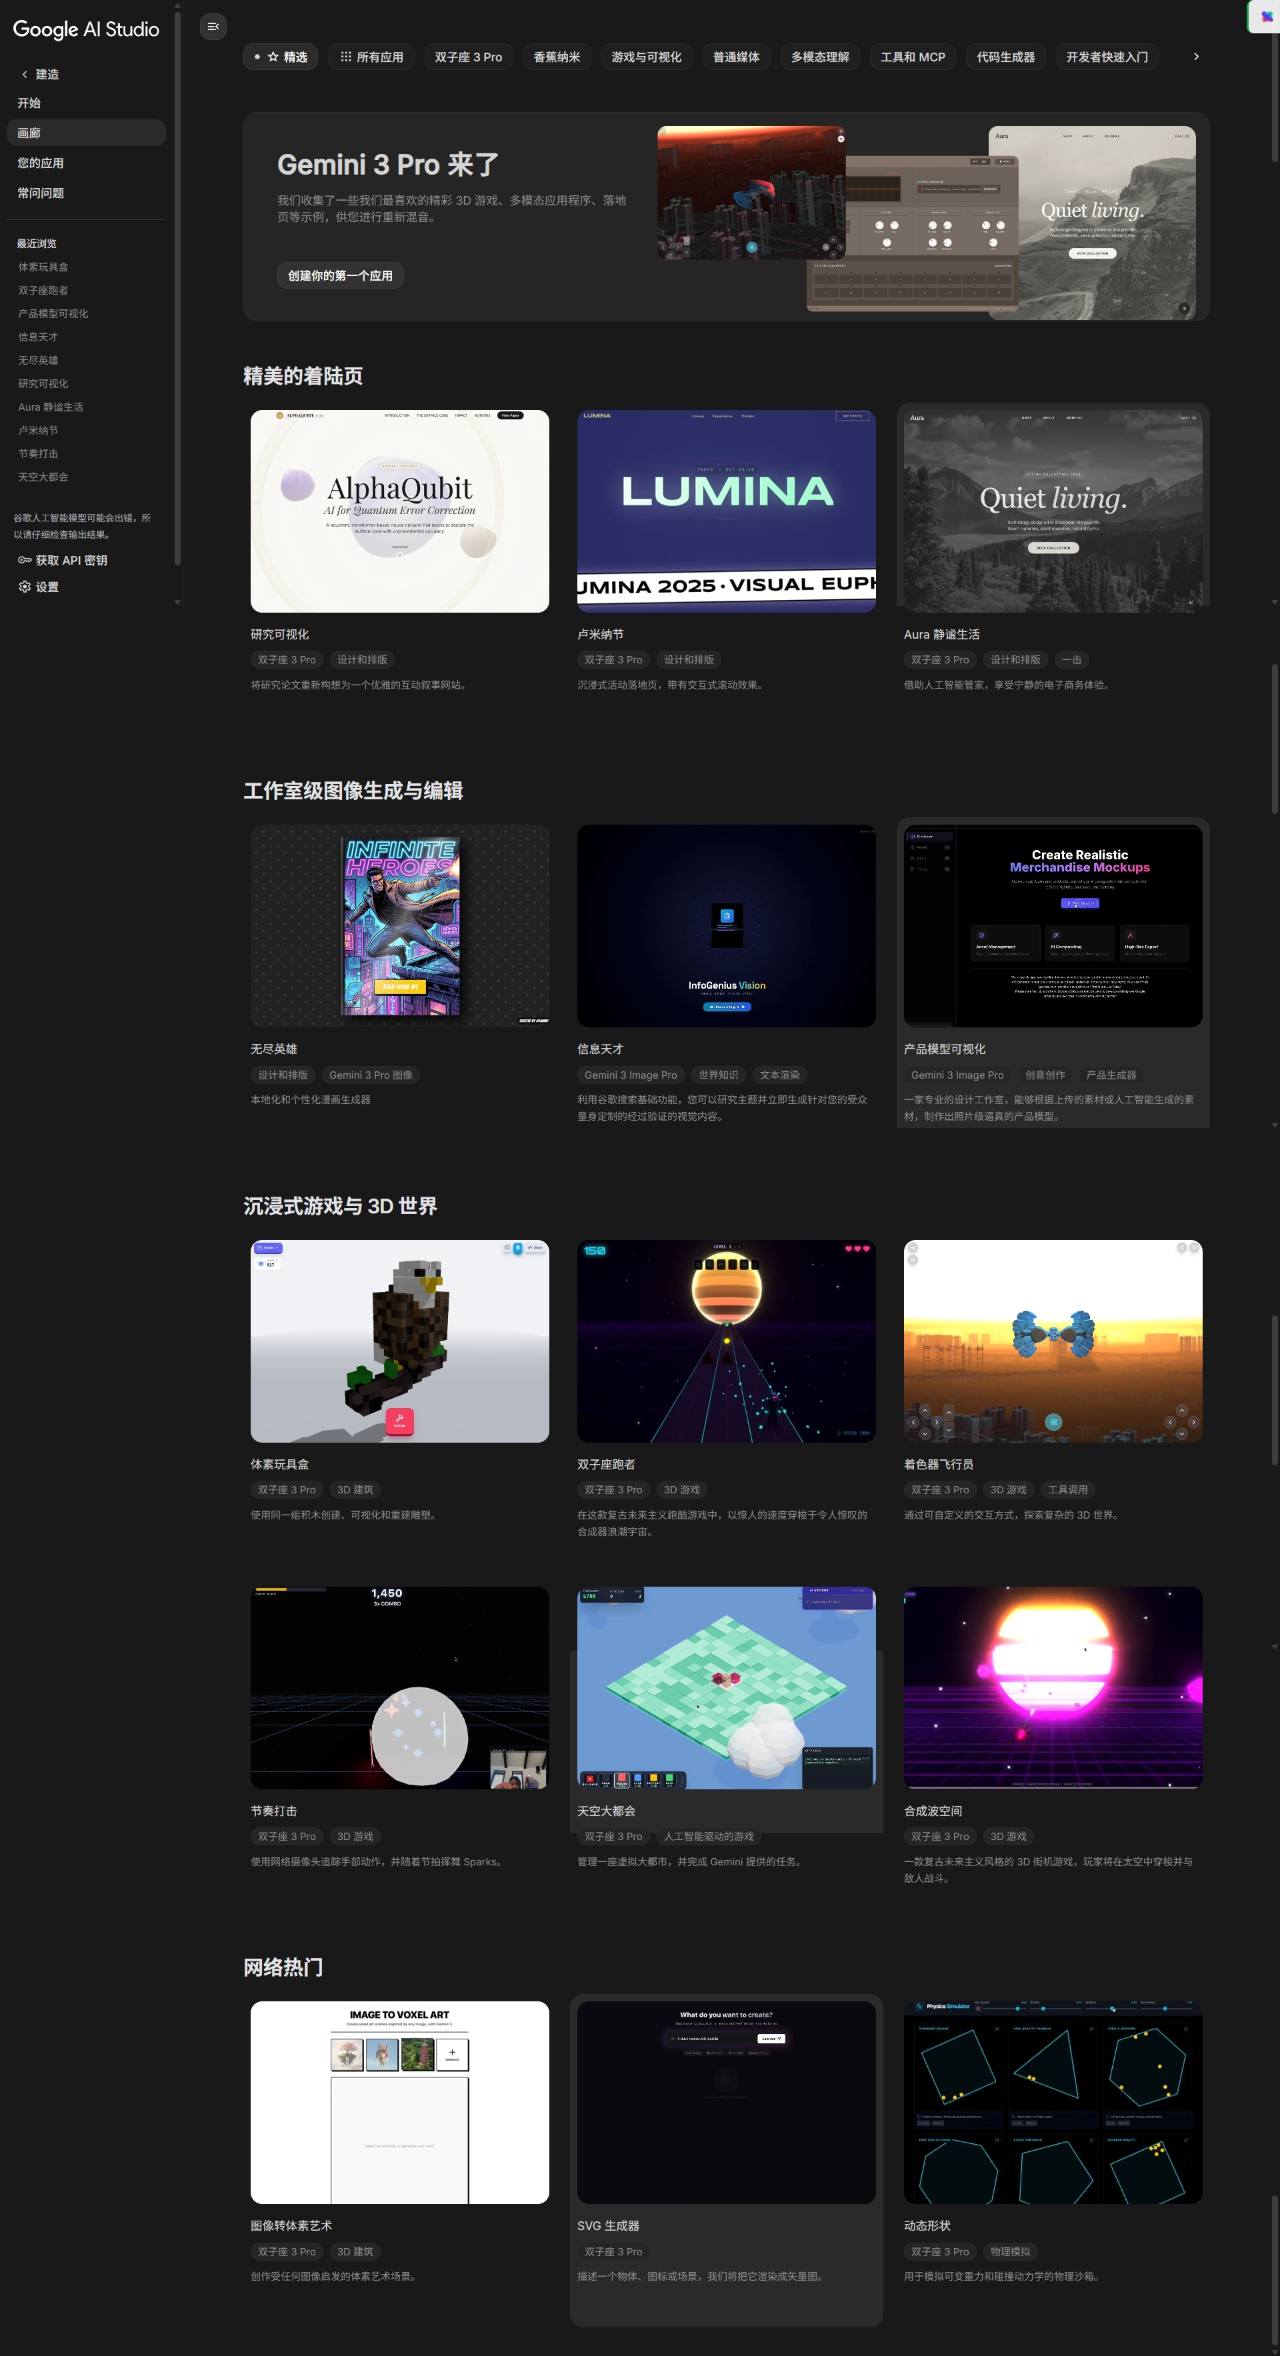Screen dimensions: 1280x2356
Task: Open recent item 体素玩具盒 in sidebar
Action: pyautogui.click(x=43, y=267)
